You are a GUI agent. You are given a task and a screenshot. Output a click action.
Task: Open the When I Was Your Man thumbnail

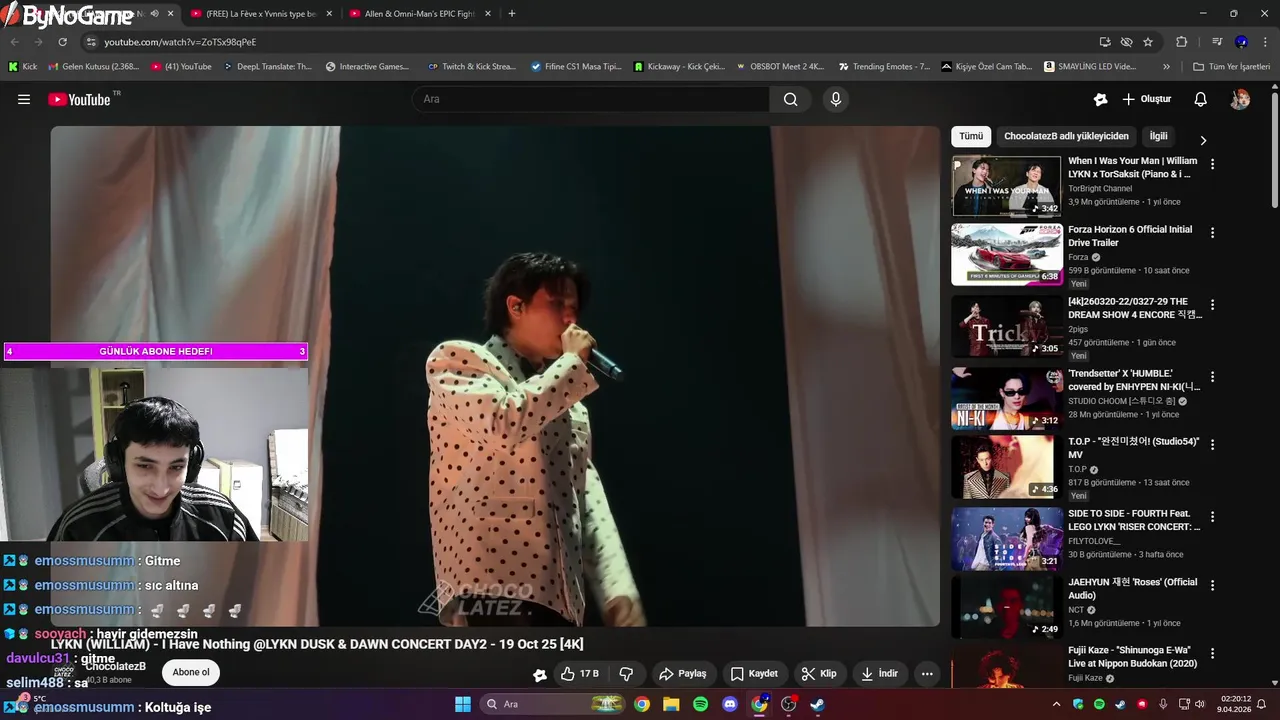(x=1006, y=186)
